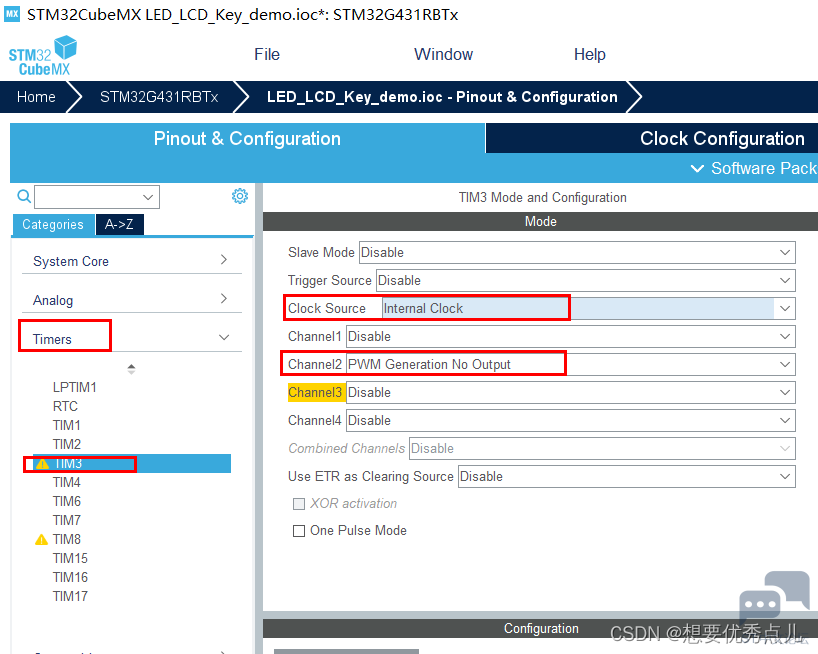The image size is (818, 654).
Task: Click LED_LCD_Key_demo.ioc breadcrumb
Action: [x=442, y=97]
